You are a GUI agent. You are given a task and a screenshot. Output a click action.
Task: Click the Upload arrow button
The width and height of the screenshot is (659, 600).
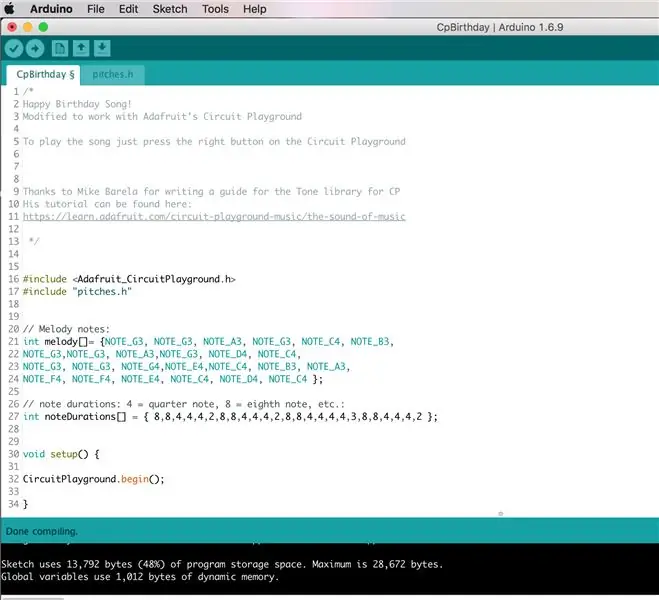point(35,49)
